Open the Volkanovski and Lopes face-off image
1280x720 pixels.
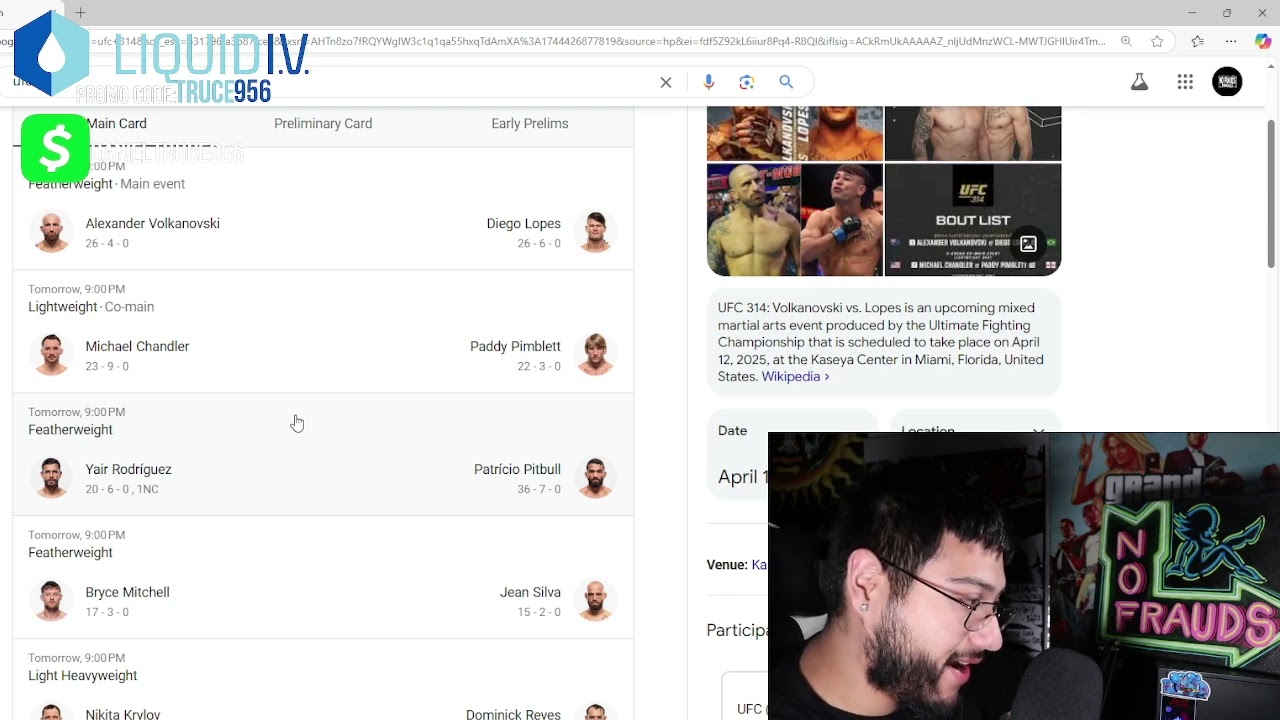[x=795, y=220]
